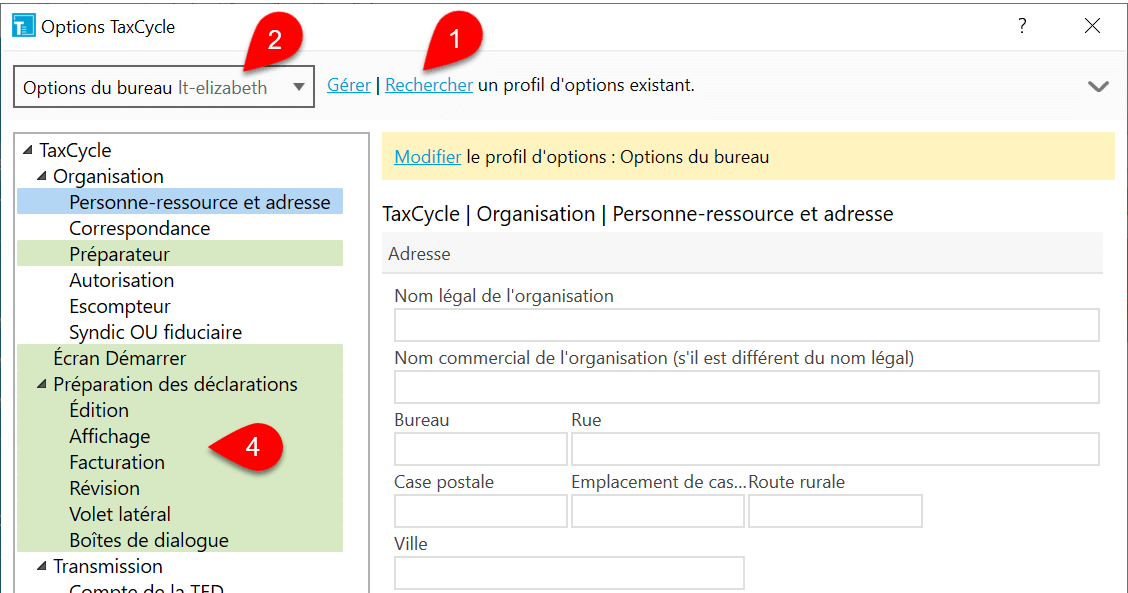Image resolution: width=1128 pixels, height=593 pixels.
Task: Click the Gérer link
Action: pyautogui.click(x=349, y=85)
